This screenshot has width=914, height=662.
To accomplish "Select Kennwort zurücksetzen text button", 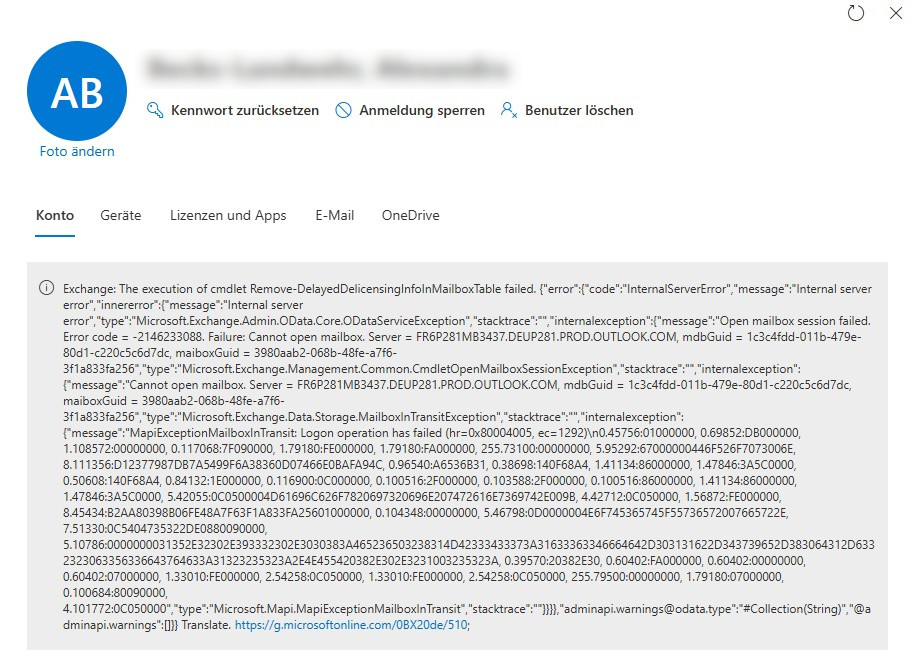I will pyautogui.click(x=245, y=110).
